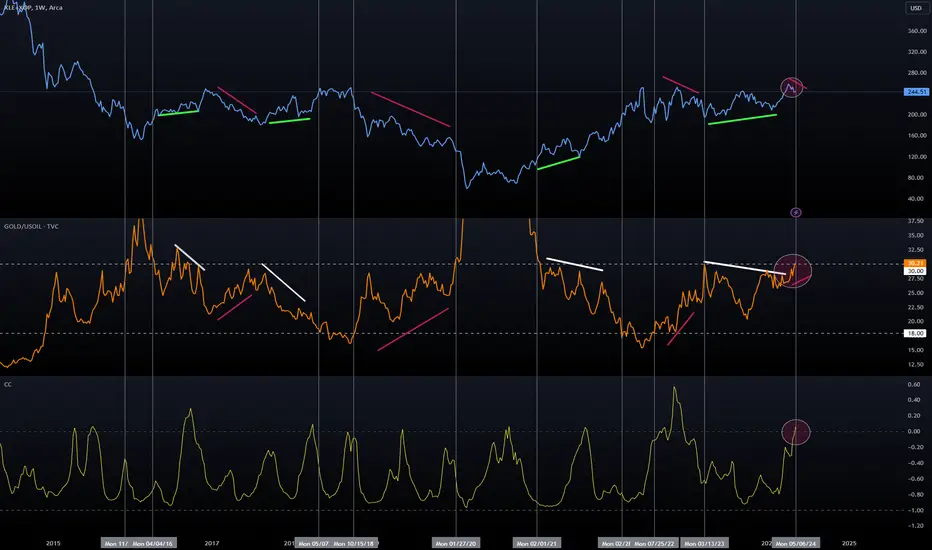The height and width of the screenshot is (550, 932).
Task: Click the 120.00 price axis value
Action: (917, 157)
